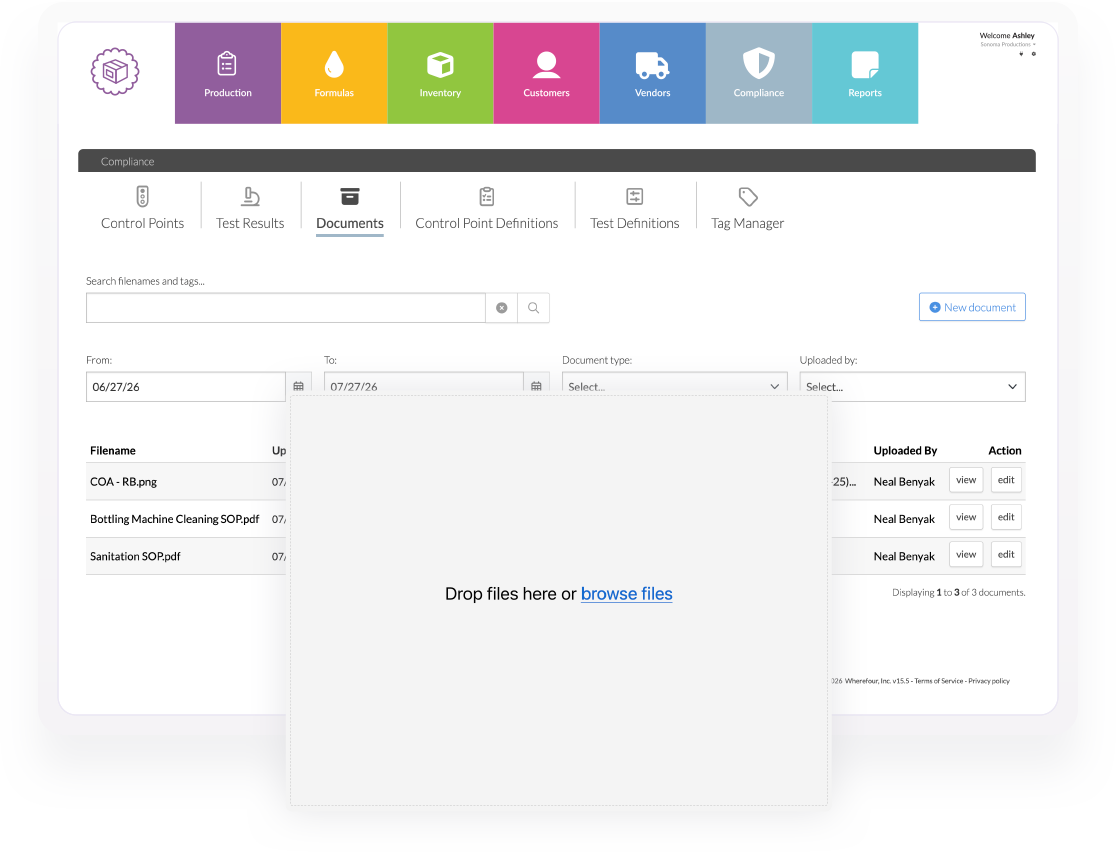The height and width of the screenshot is (852, 1116).
Task: Edit the Sanitation SOP.pdf document
Action: point(1006,554)
